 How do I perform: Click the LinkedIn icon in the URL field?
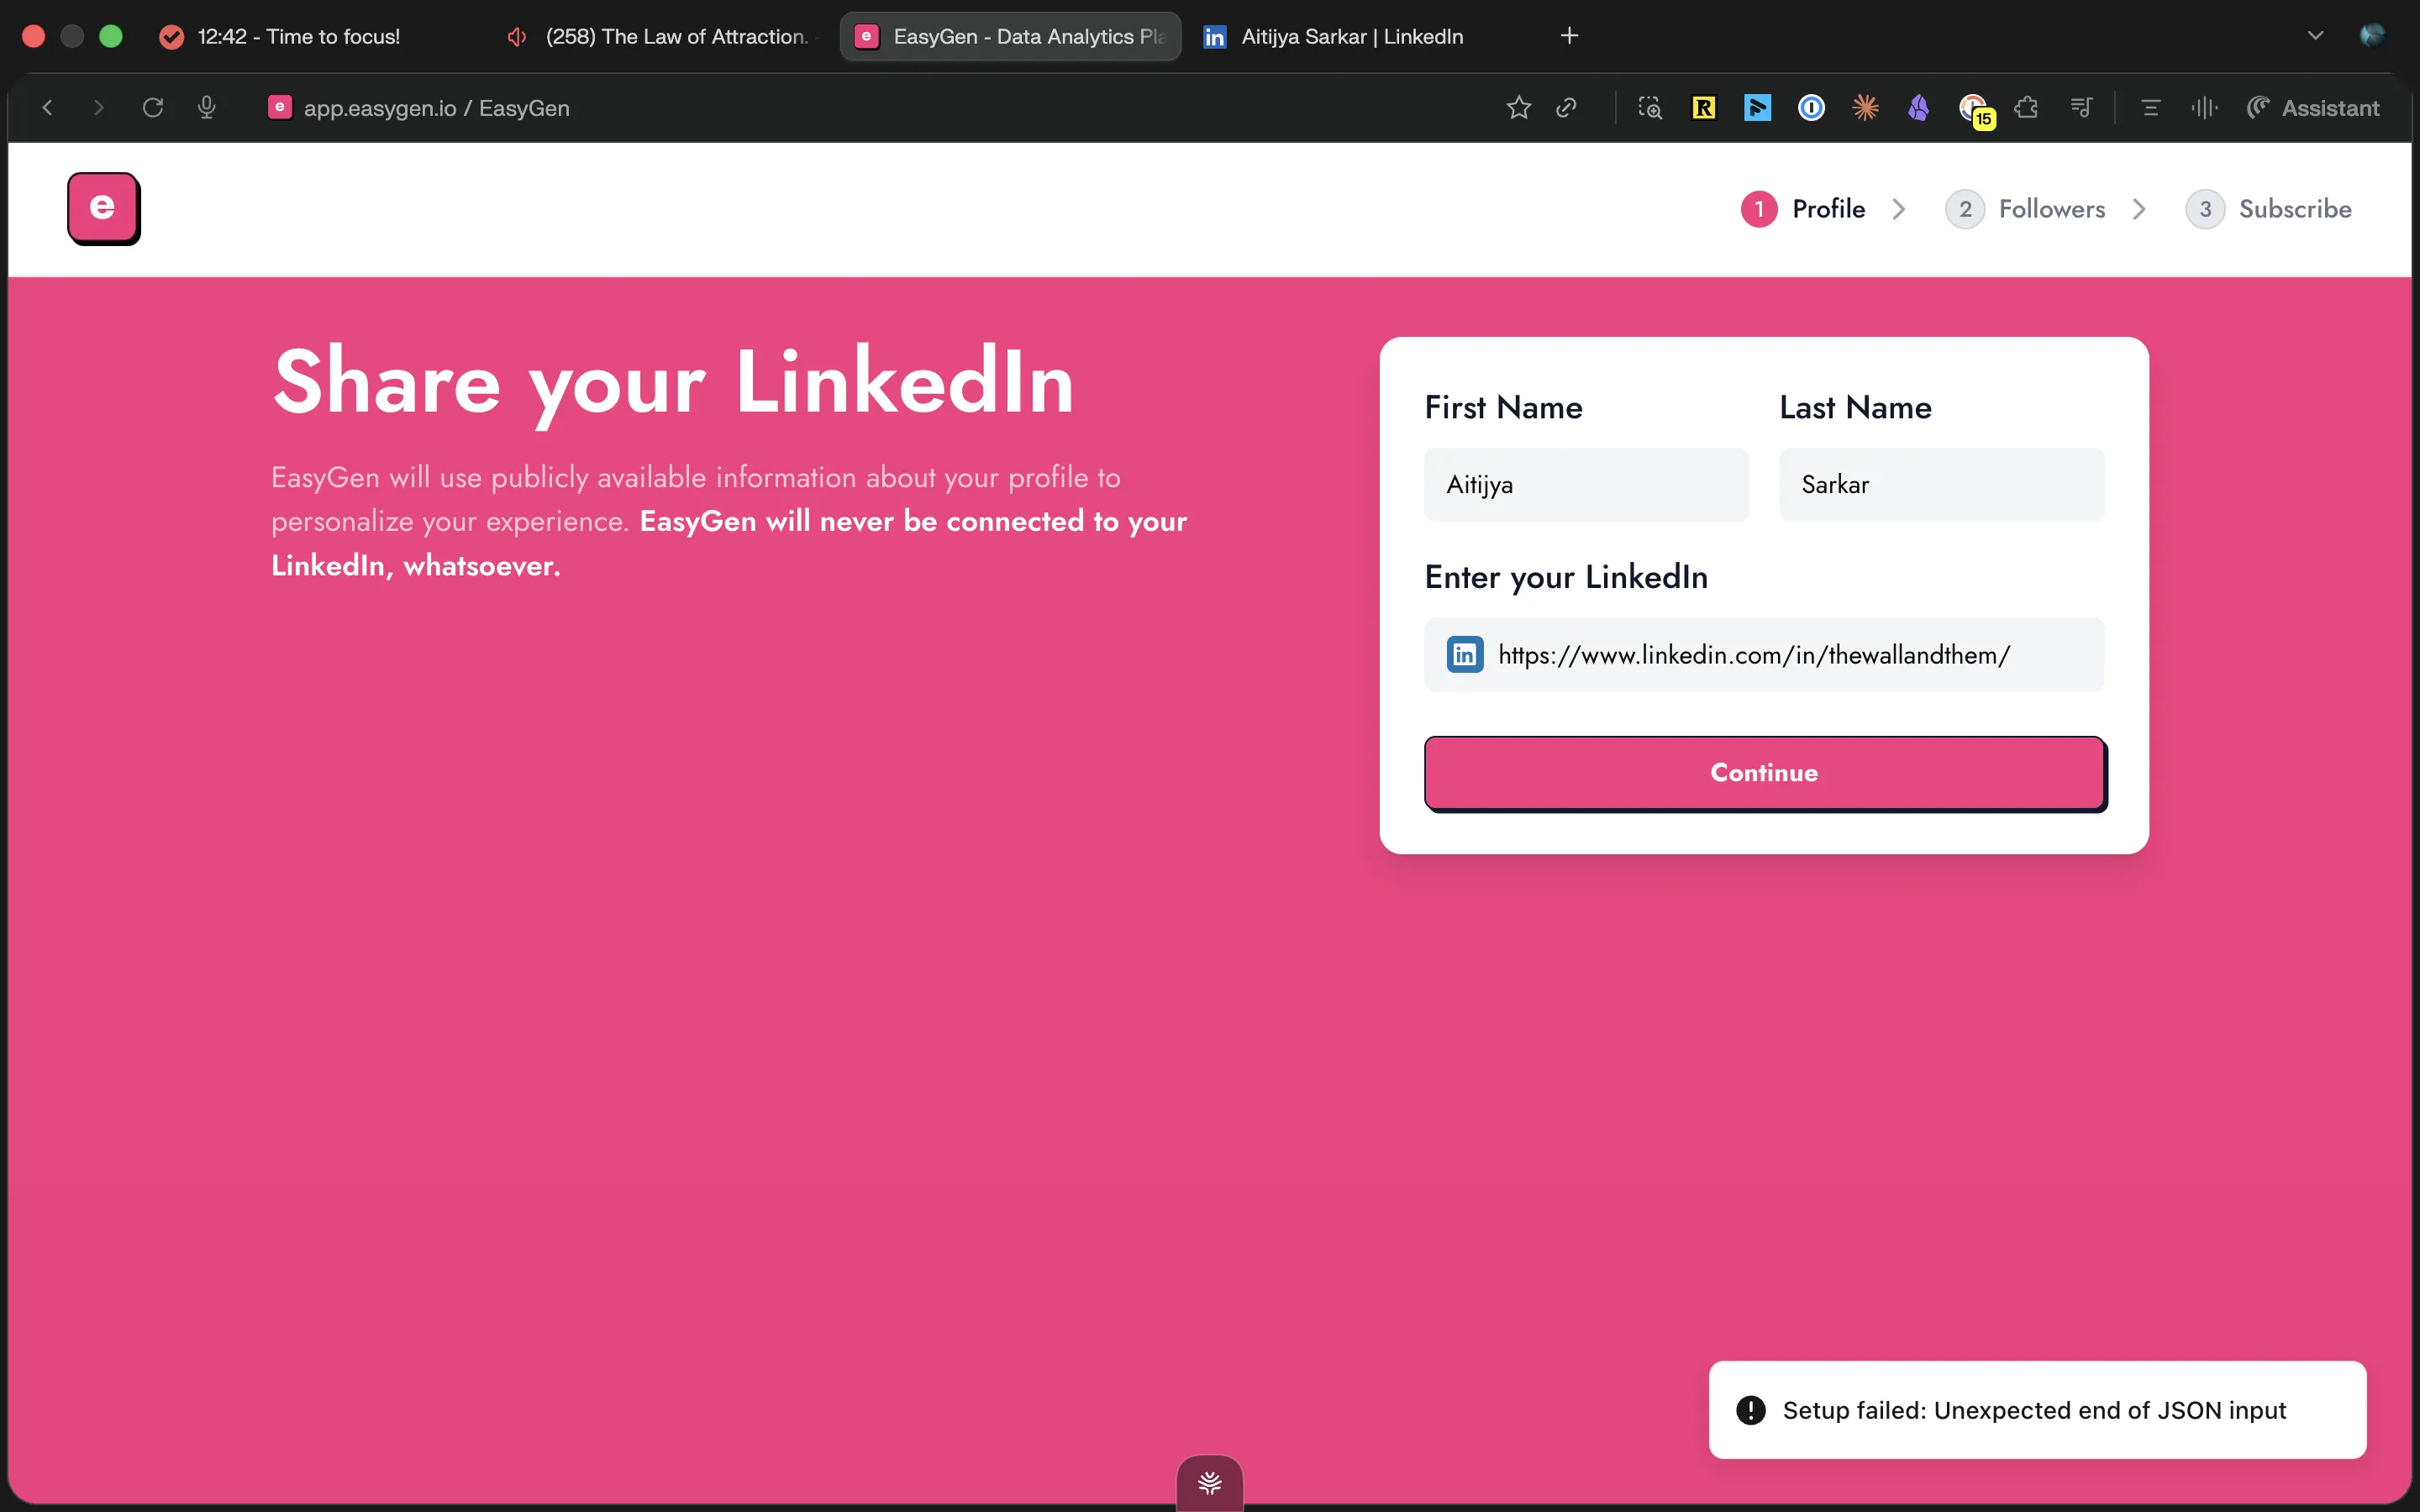pyautogui.click(x=1465, y=655)
